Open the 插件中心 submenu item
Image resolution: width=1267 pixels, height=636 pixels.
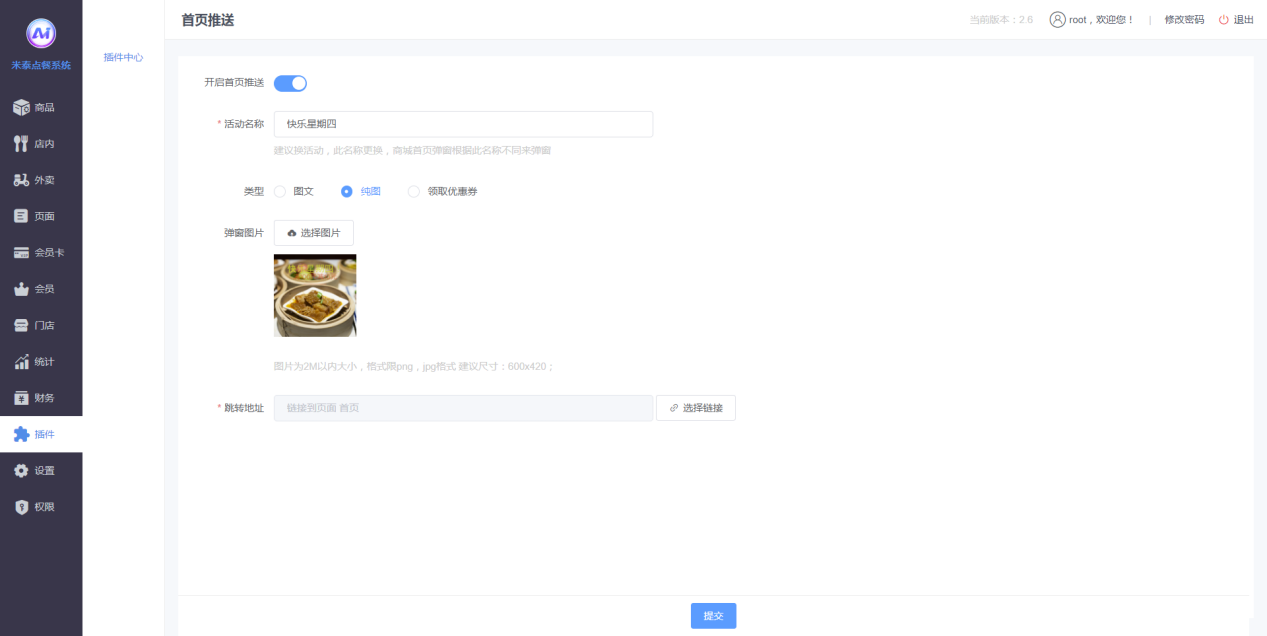click(x=123, y=58)
